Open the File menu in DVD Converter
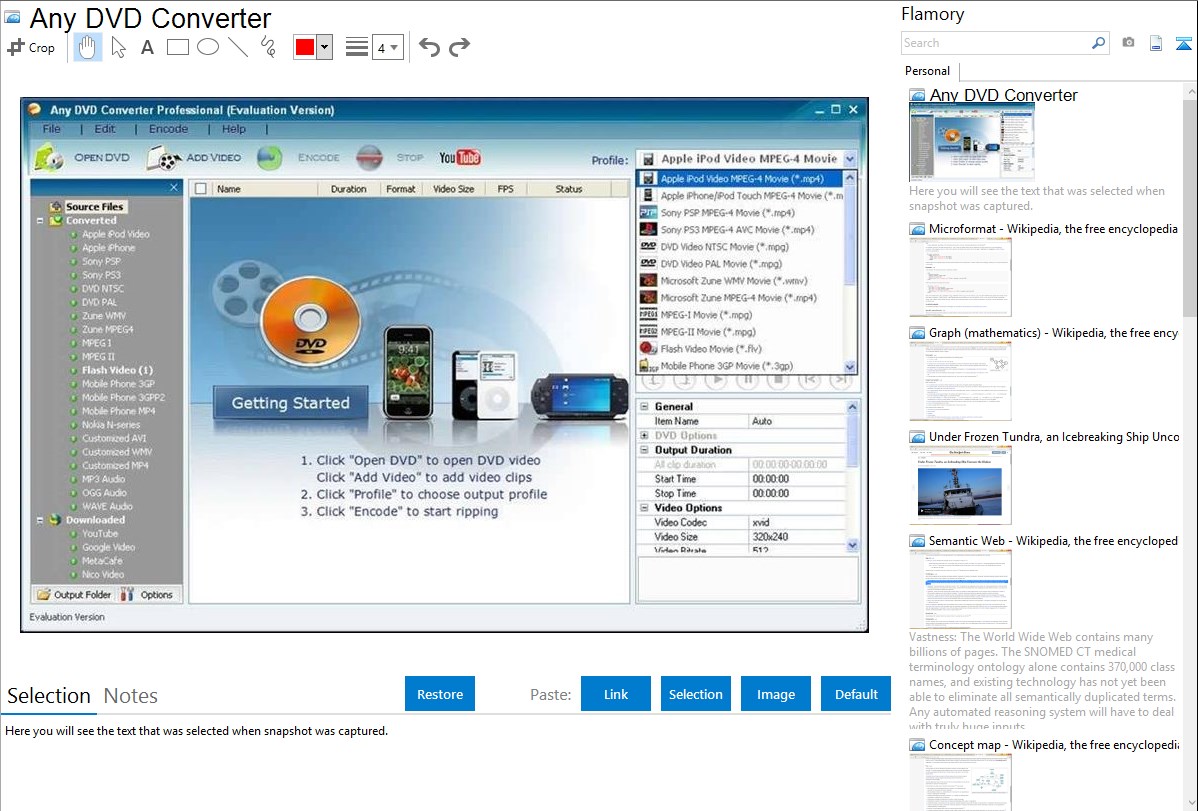The width and height of the screenshot is (1198, 811). click(x=51, y=128)
